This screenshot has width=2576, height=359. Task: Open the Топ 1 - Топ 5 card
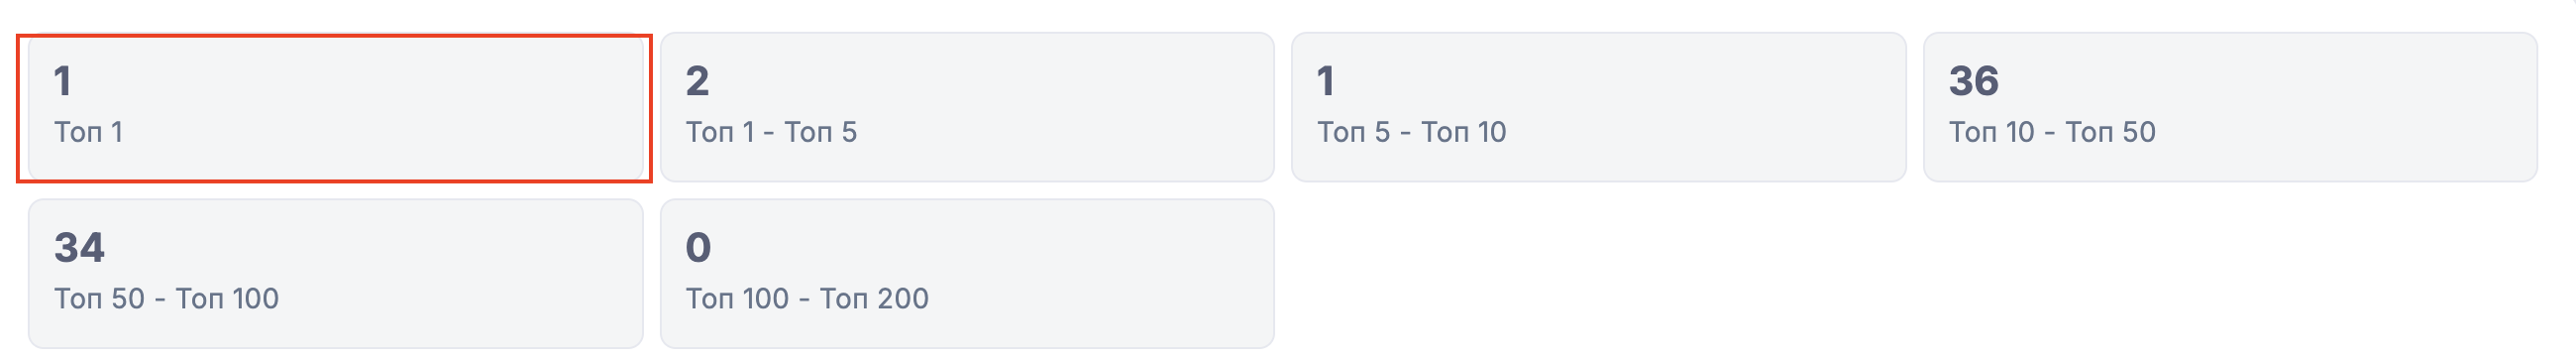tap(967, 107)
